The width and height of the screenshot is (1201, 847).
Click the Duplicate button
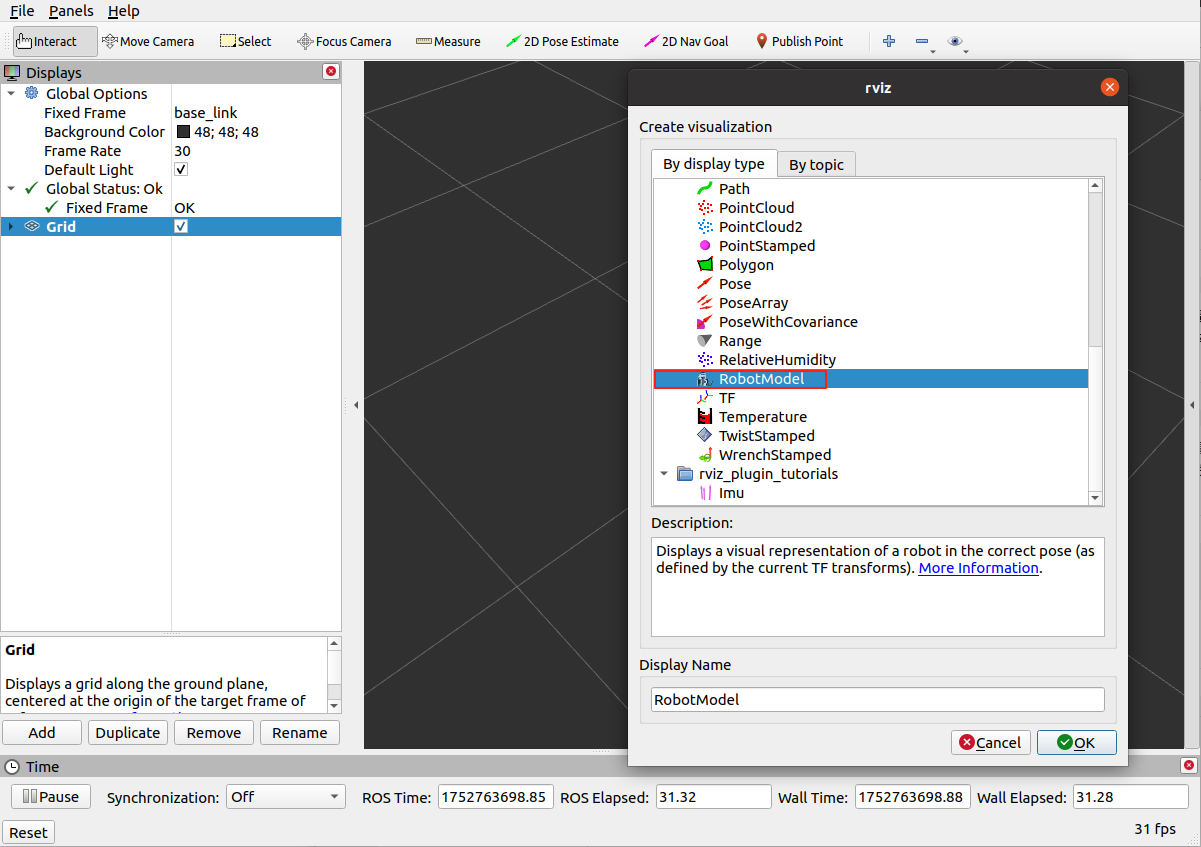tap(128, 732)
